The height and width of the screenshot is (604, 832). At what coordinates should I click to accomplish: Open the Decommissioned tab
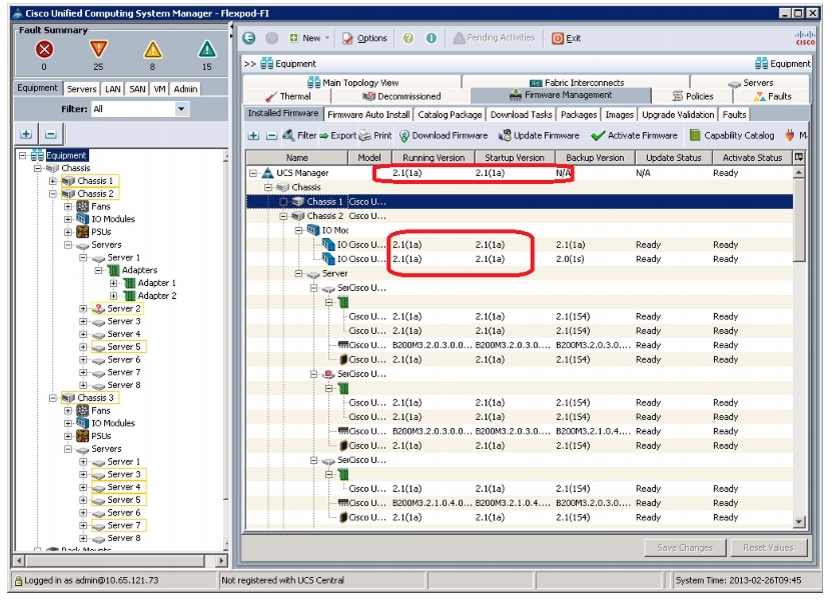(401, 97)
